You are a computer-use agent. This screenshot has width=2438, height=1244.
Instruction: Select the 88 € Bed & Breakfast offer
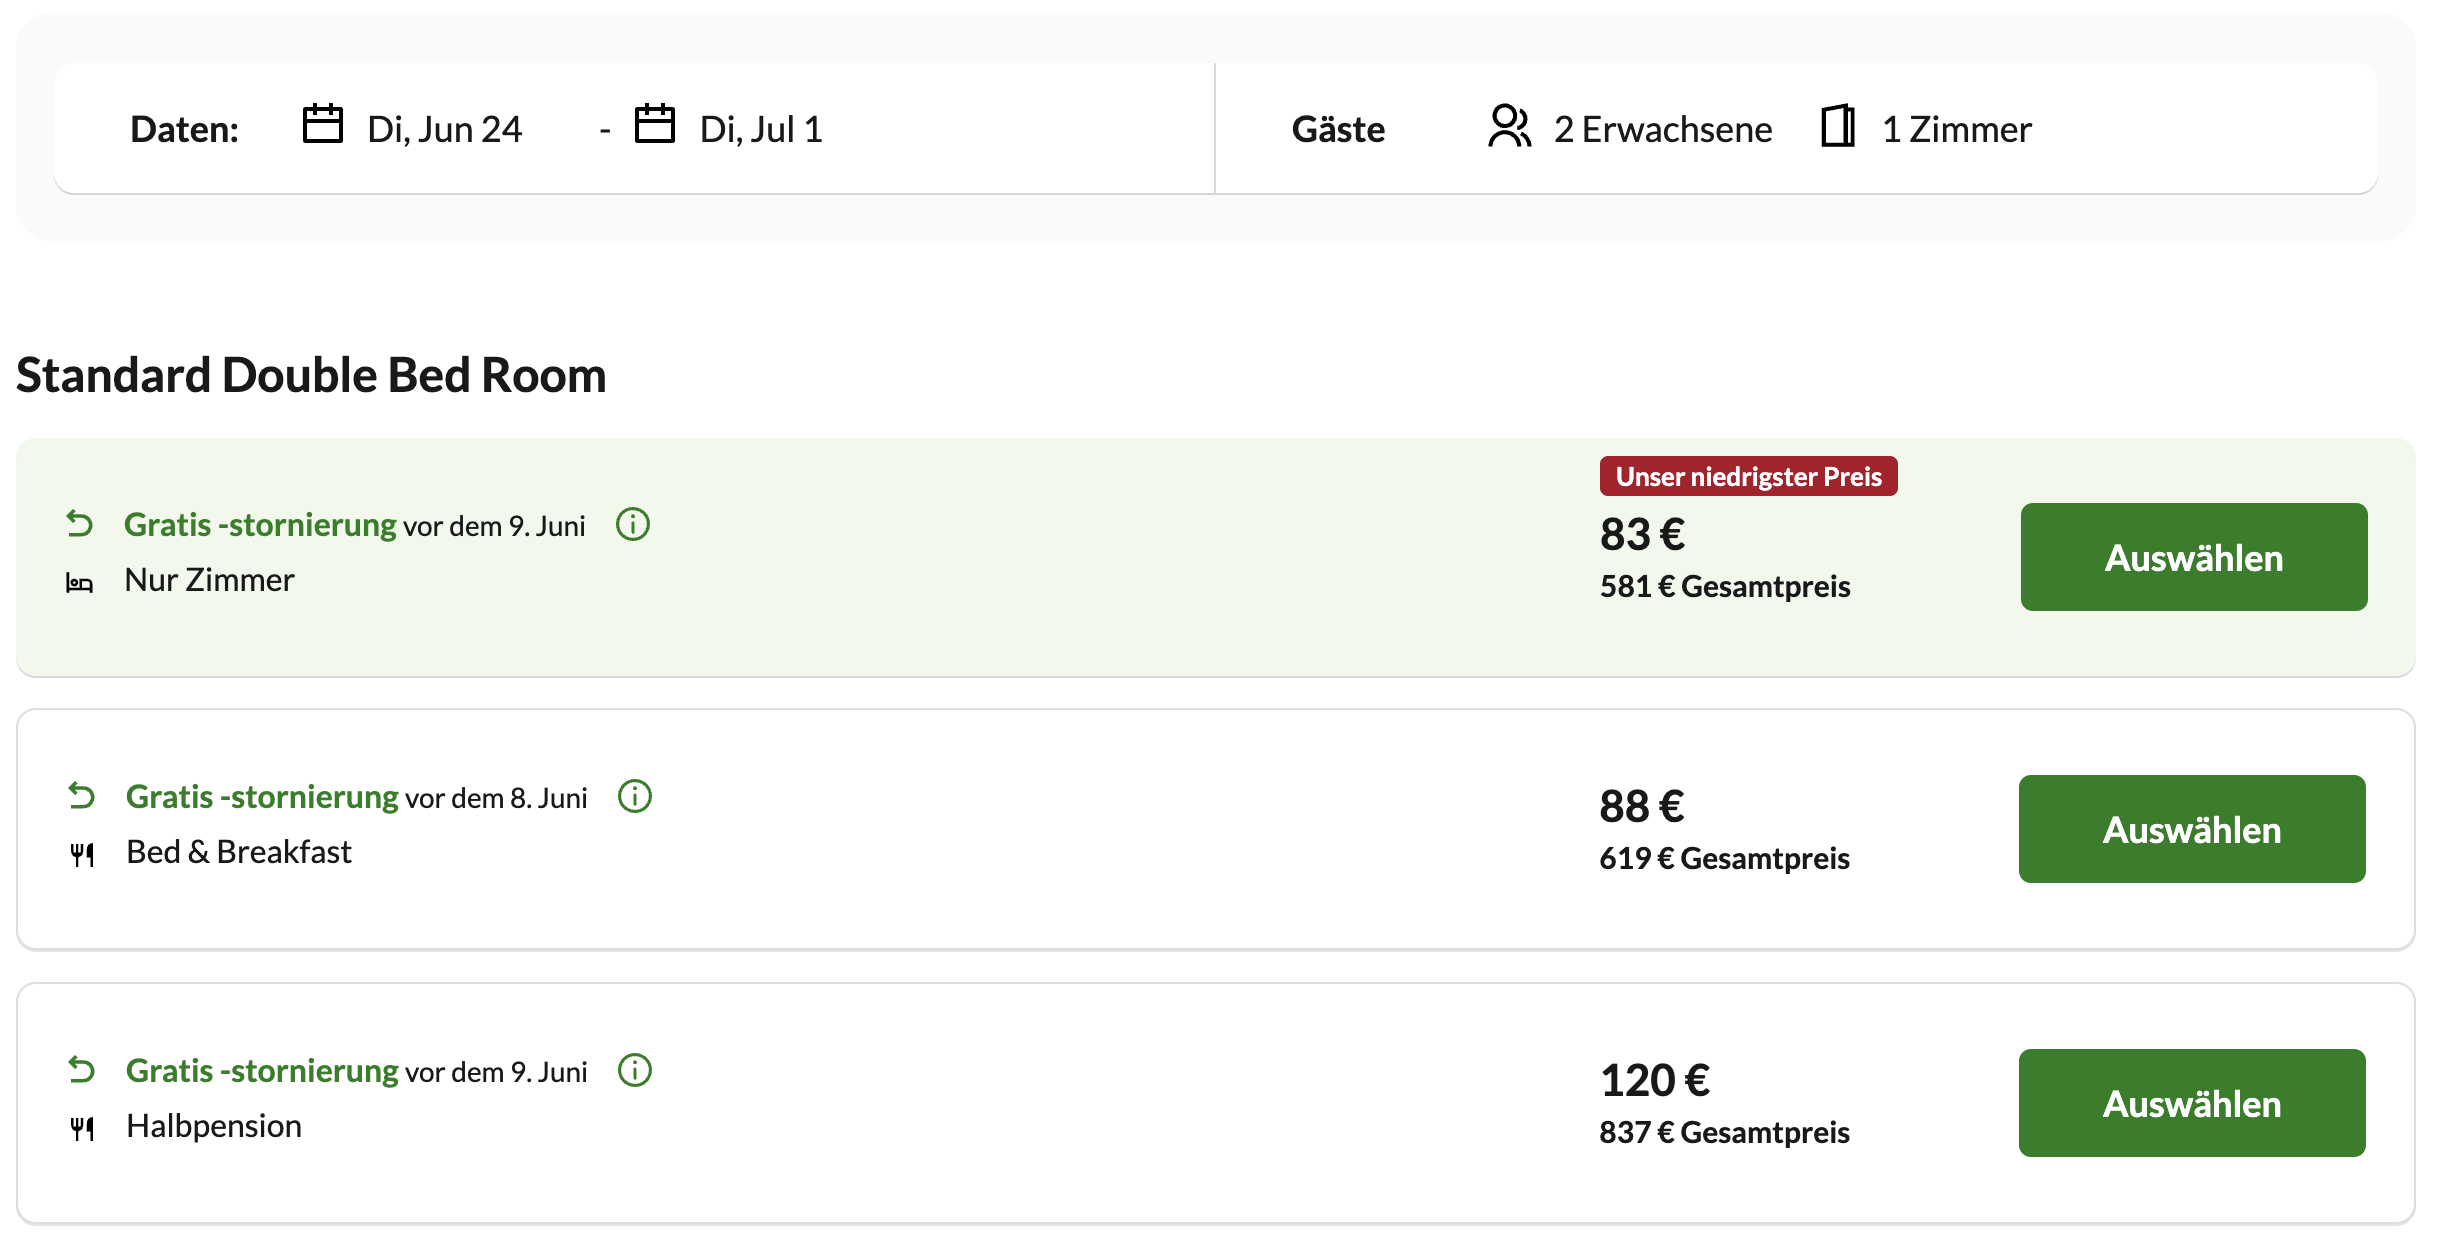coord(2192,829)
